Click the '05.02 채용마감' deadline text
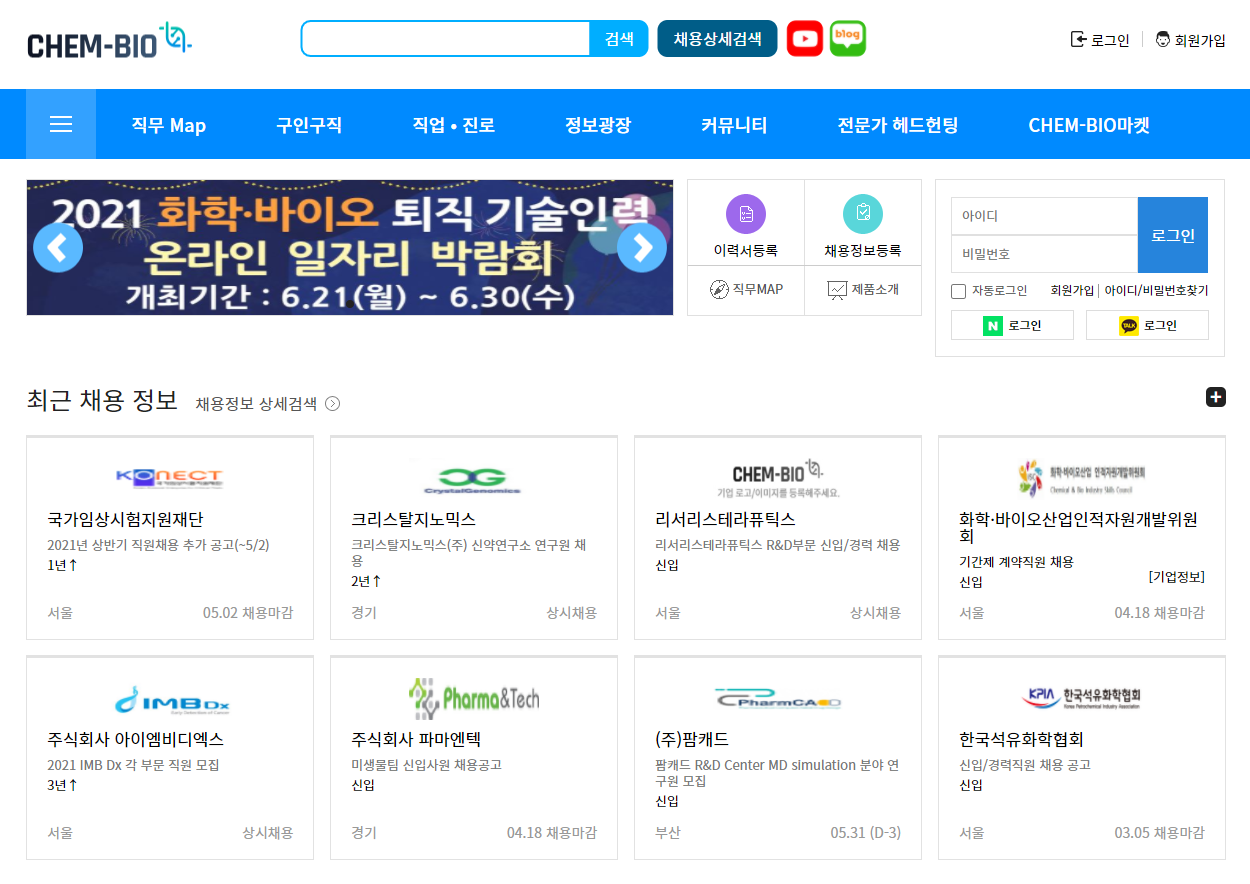The width and height of the screenshot is (1250, 884). pyautogui.click(x=248, y=613)
